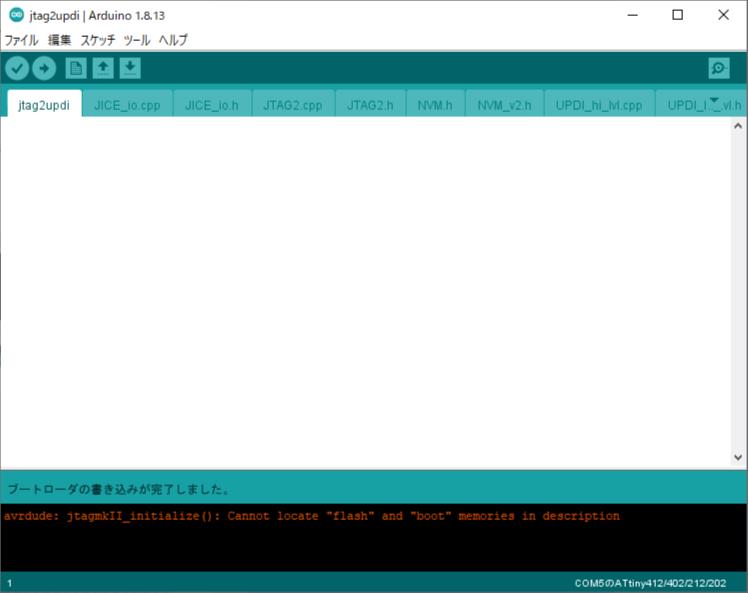The width and height of the screenshot is (748, 593).
Task: Switch to the UPDI_hi_lvl.cpp tab
Action: click(599, 104)
